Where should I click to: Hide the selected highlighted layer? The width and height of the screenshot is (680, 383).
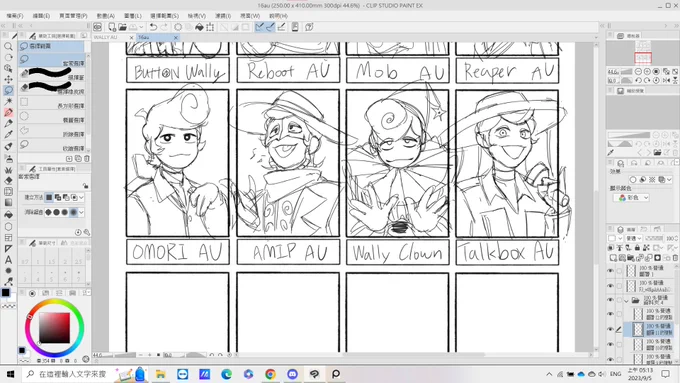(611, 329)
